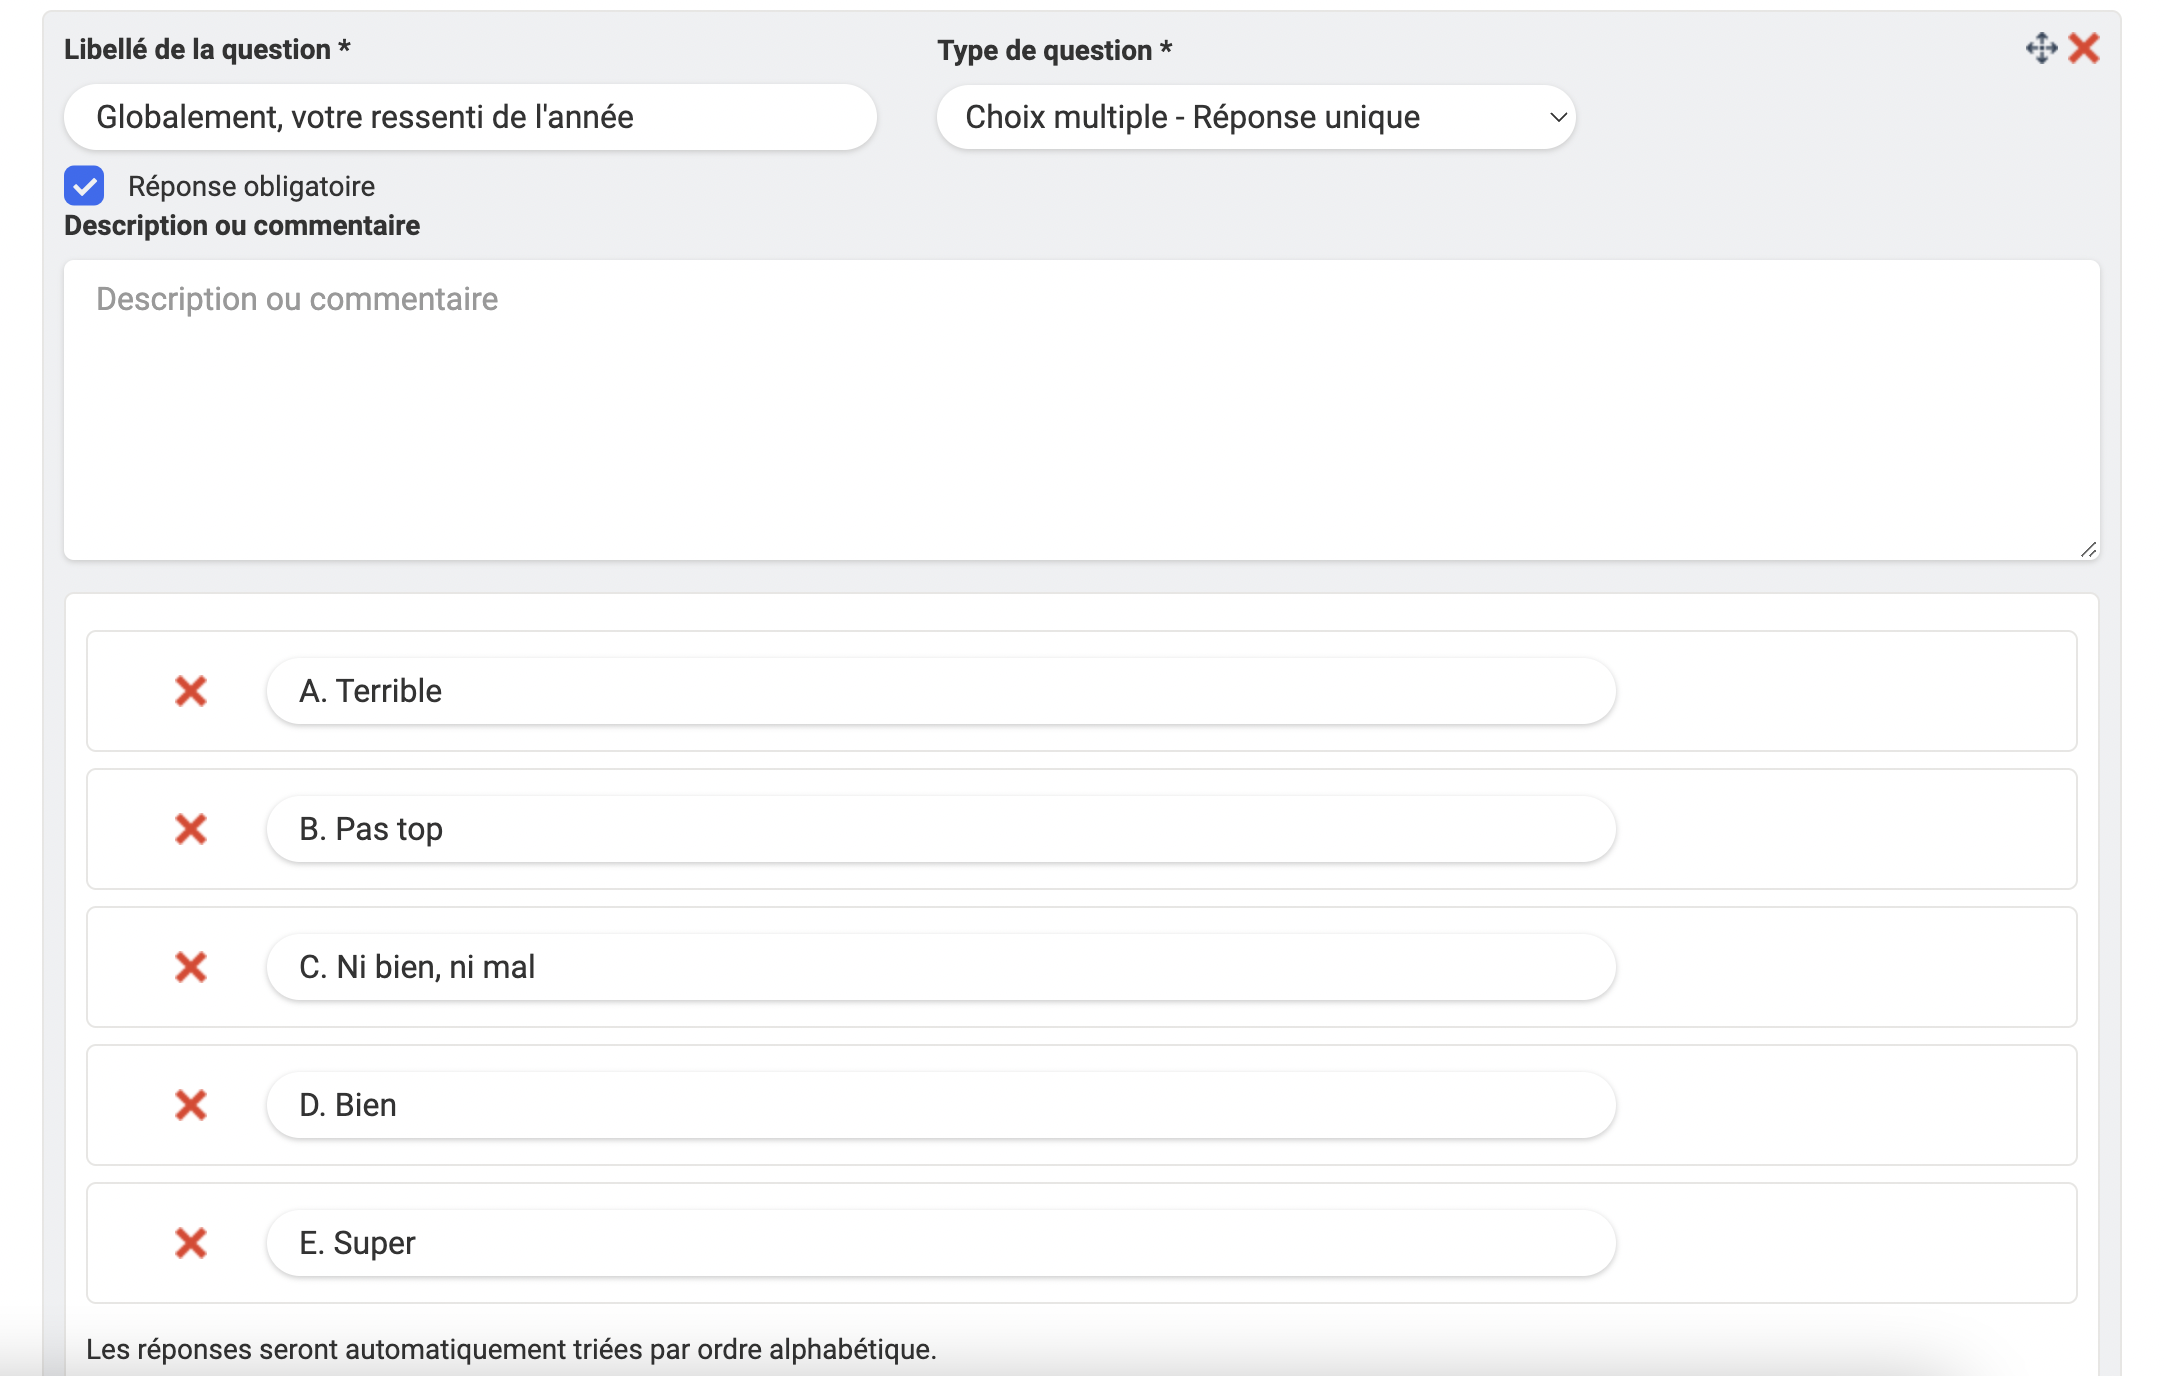Click the 'Réponse obligatoire' label text
The height and width of the screenshot is (1376, 2164).
click(251, 186)
